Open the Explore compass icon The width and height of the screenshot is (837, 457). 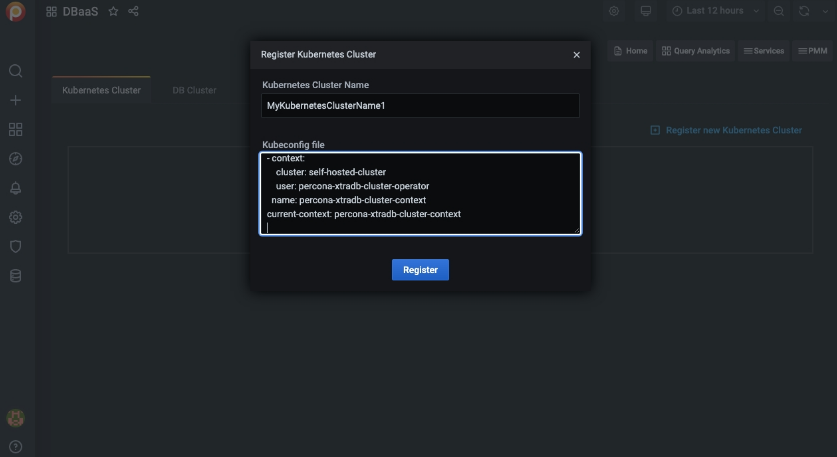point(15,159)
